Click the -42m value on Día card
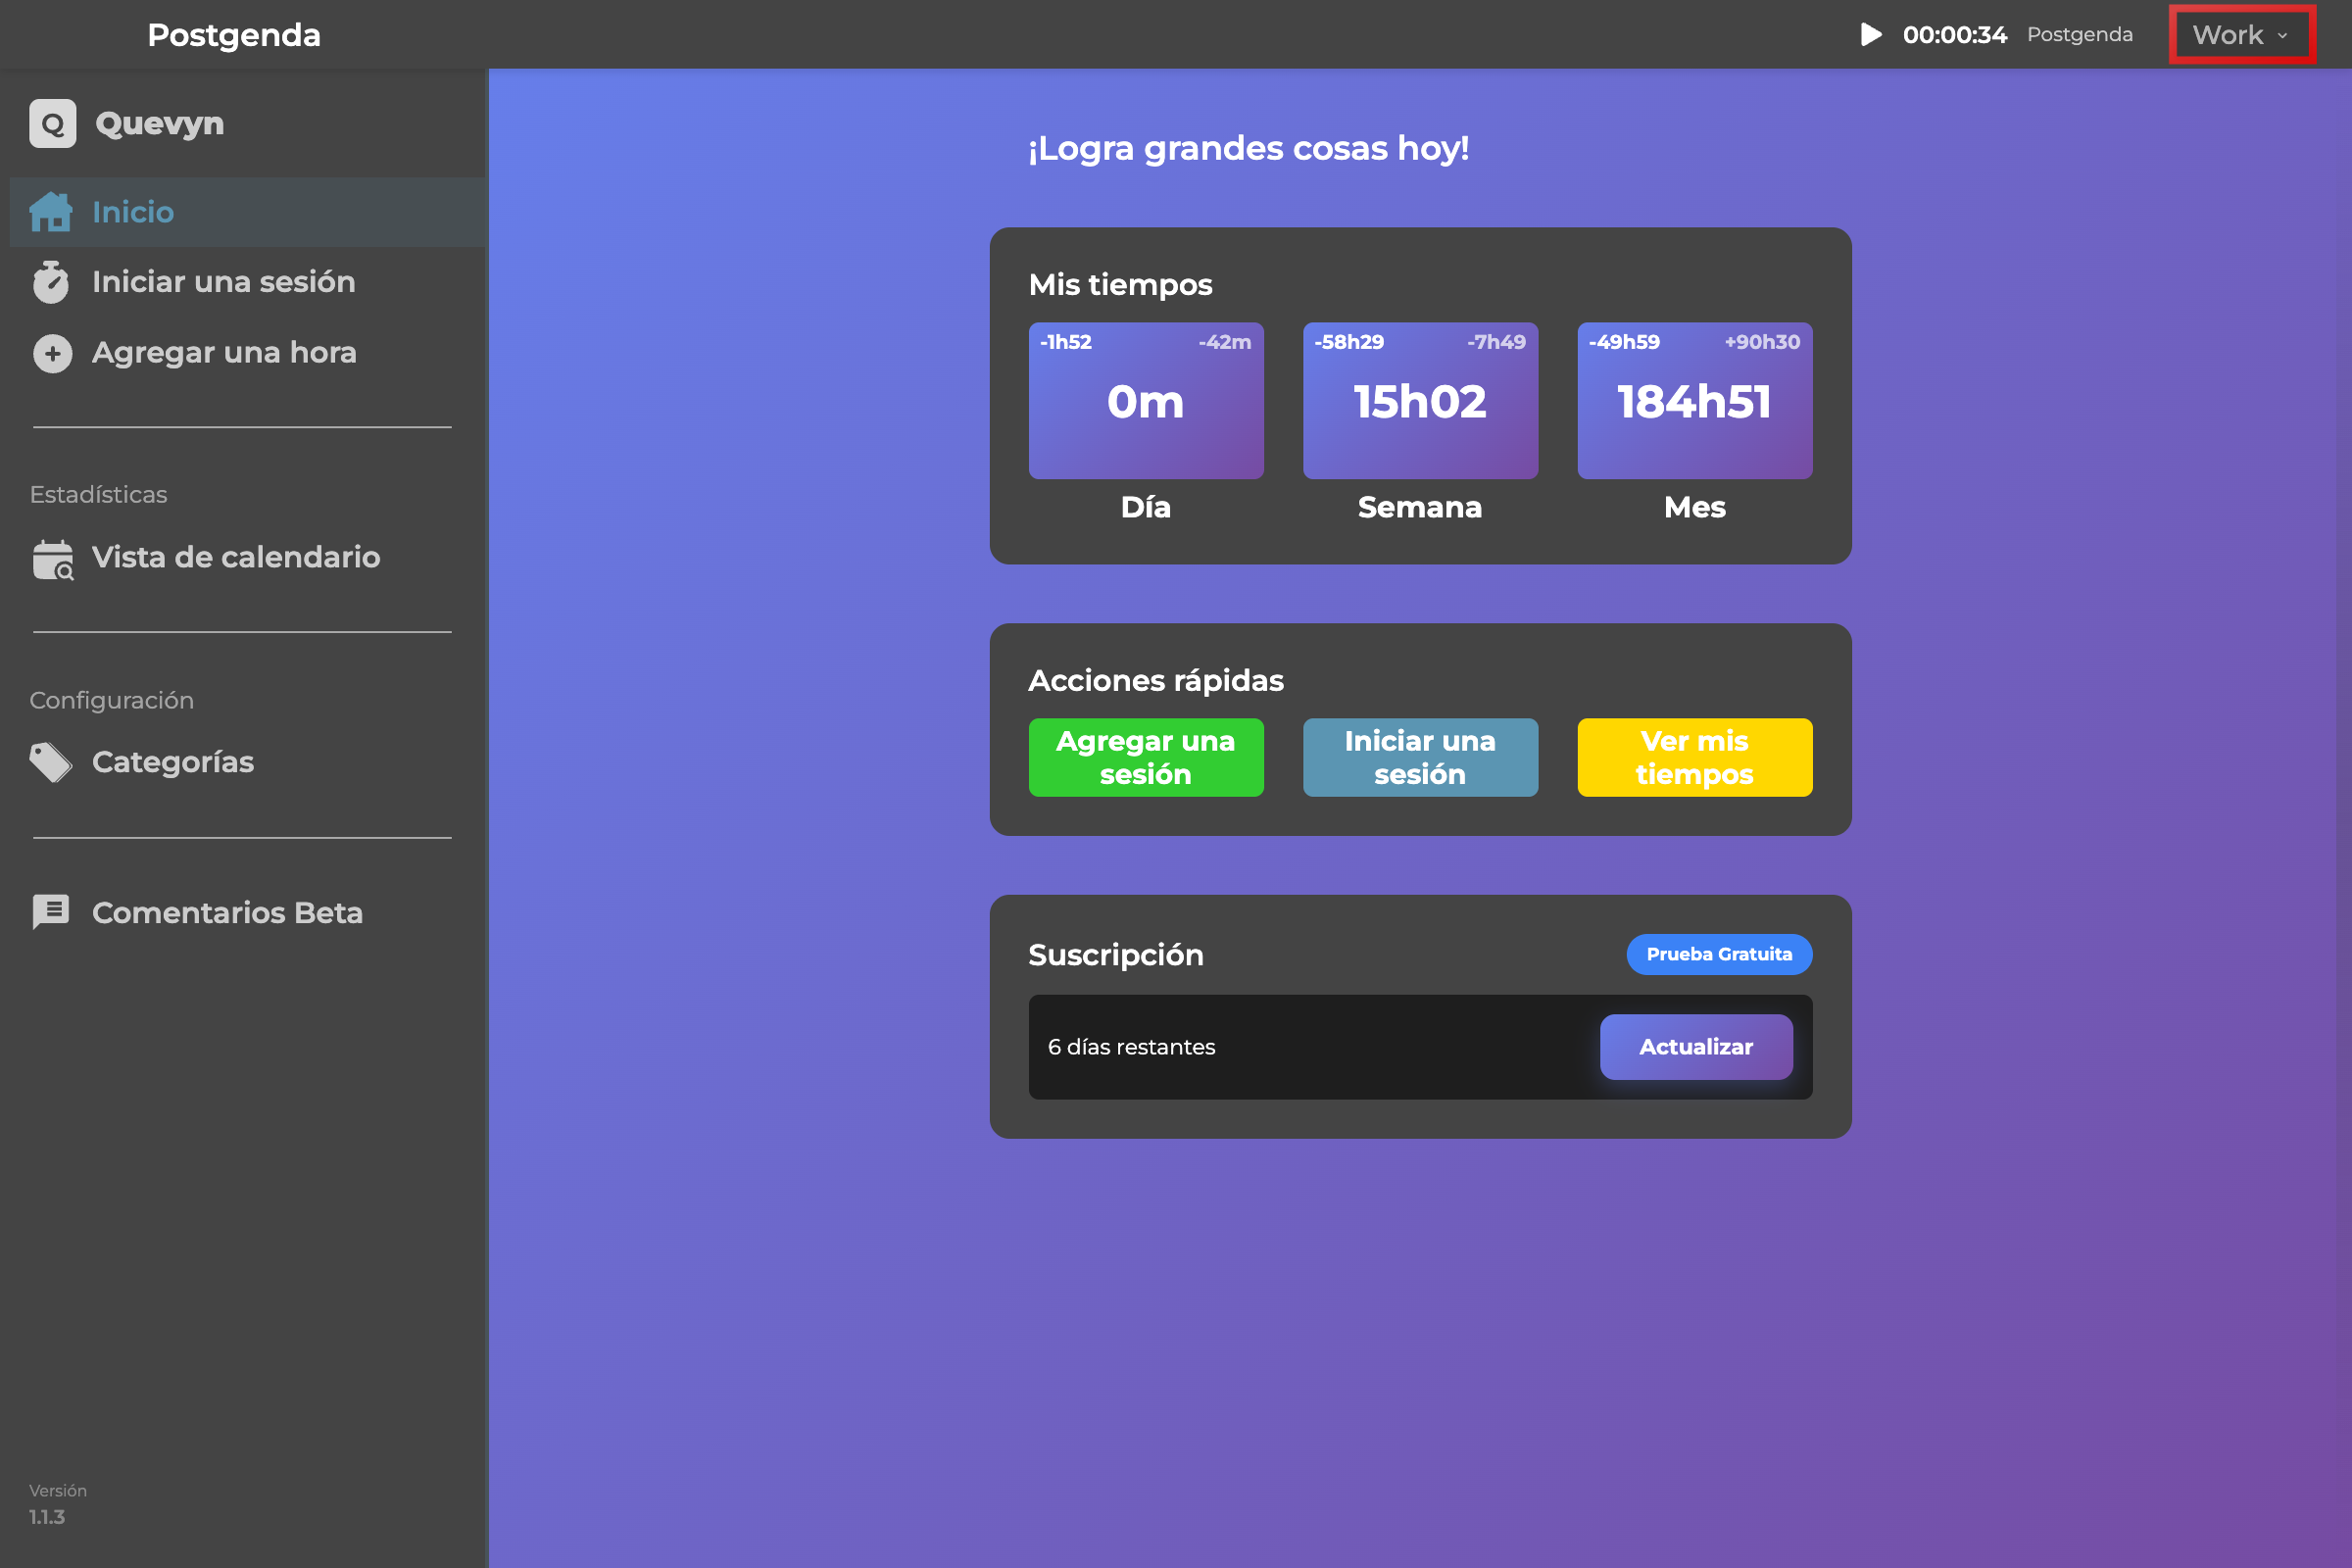Screen dimensions: 2352x1568 pyautogui.click(x=1225, y=342)
